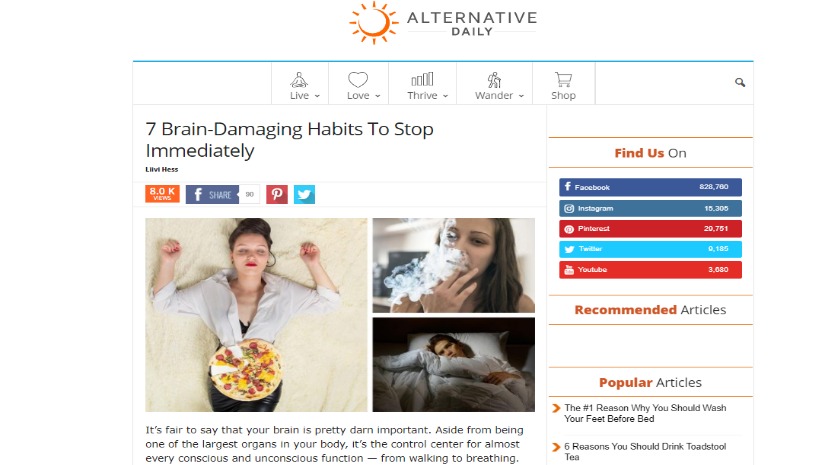Viewport: 825px width, 465px height.
Task: Open the Facebook follow bar
Action: click(x=650, y=187)
